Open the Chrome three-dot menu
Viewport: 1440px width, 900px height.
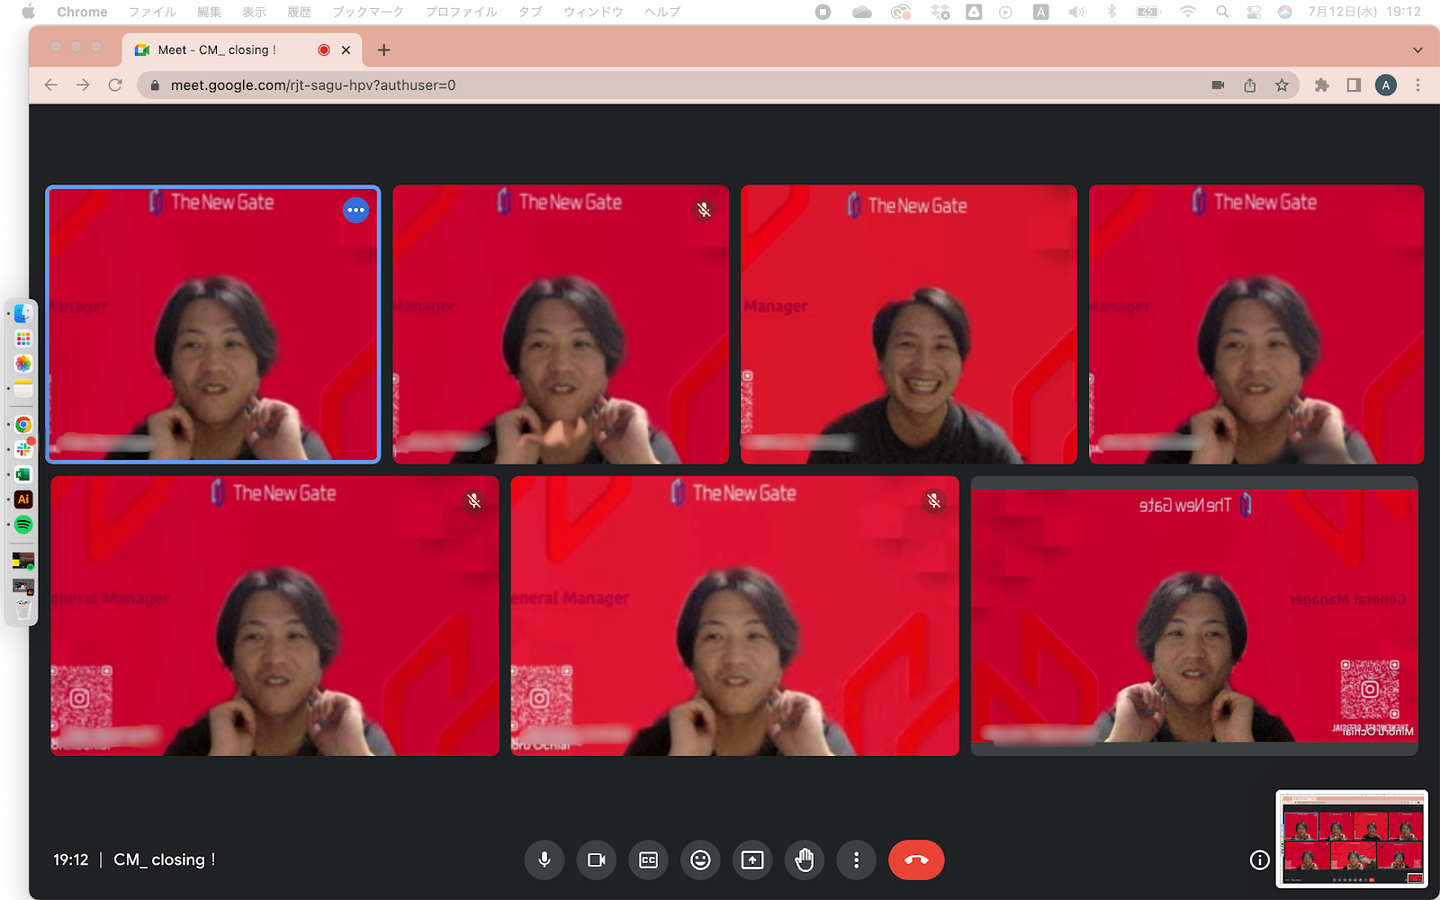(1418, 85)
